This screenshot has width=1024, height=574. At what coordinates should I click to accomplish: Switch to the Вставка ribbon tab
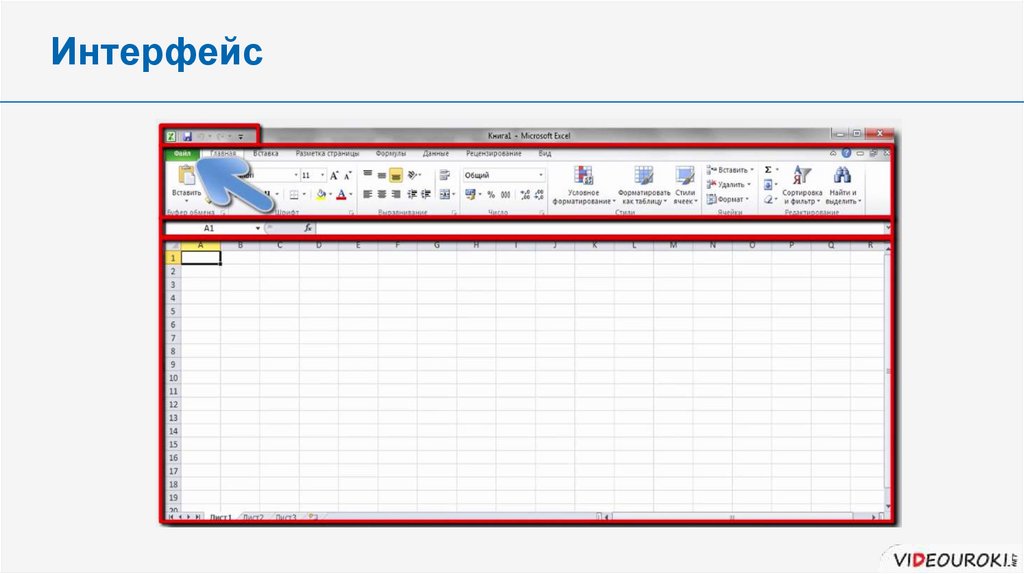[x=266, y=154]
